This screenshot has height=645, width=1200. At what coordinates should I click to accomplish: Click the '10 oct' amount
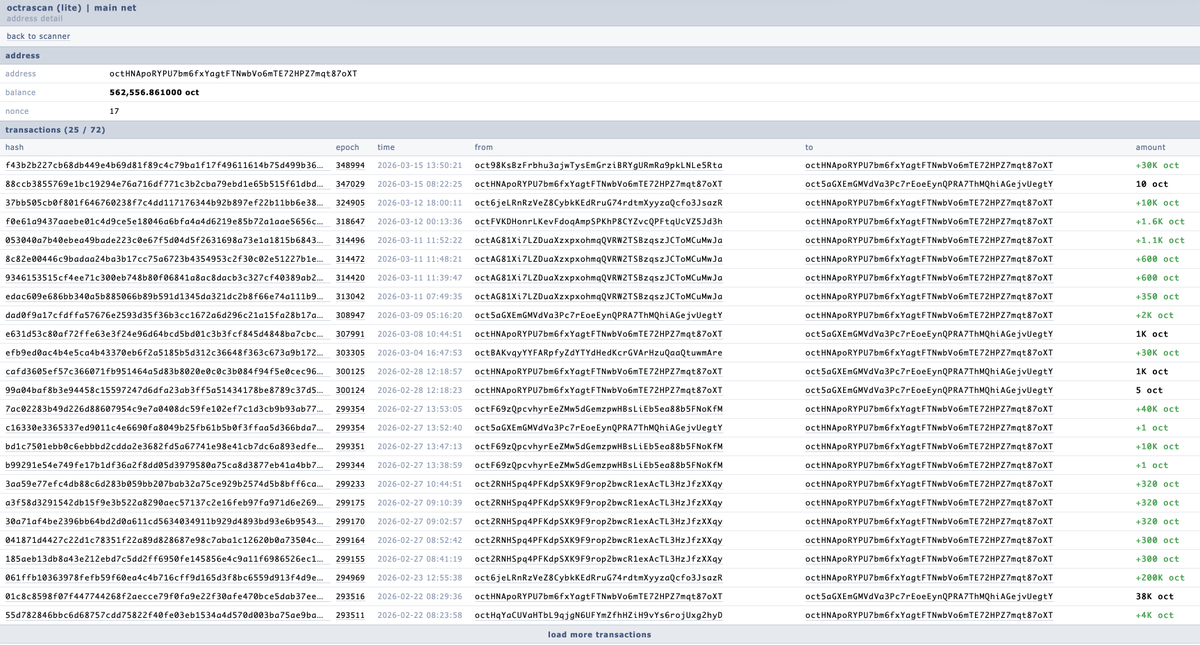(1152, 184)
